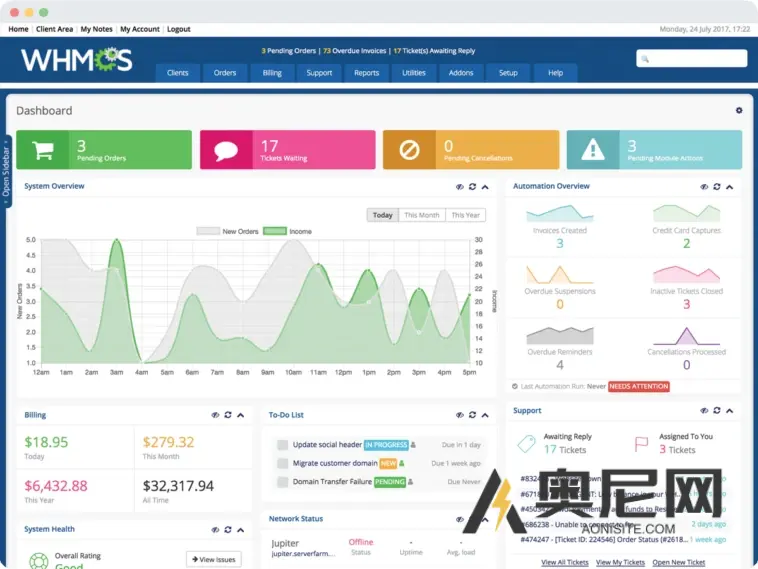This screenshot has width=758, height=569.
Task: Open the Support menu
Action: [319, 73]
